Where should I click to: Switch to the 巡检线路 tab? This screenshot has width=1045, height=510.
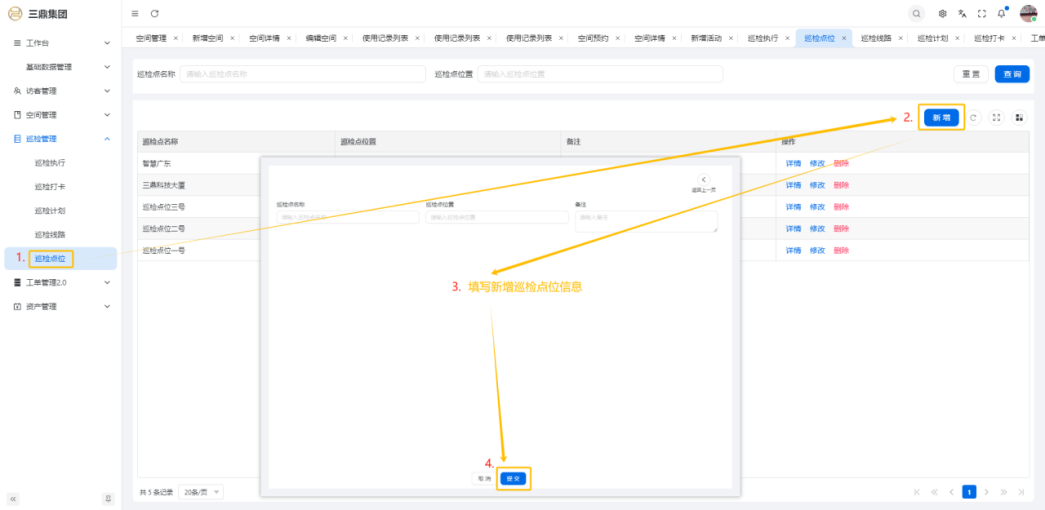(876, 38)
